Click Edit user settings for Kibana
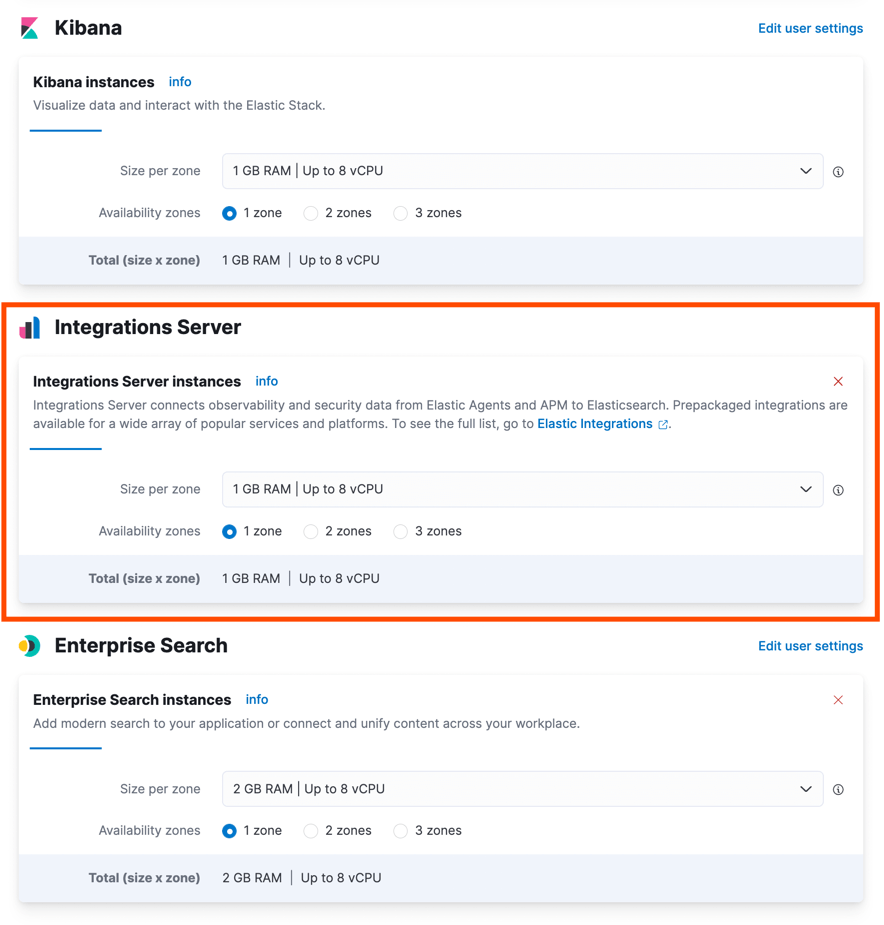This screenshot has width=884, height=925. [810, 28]
